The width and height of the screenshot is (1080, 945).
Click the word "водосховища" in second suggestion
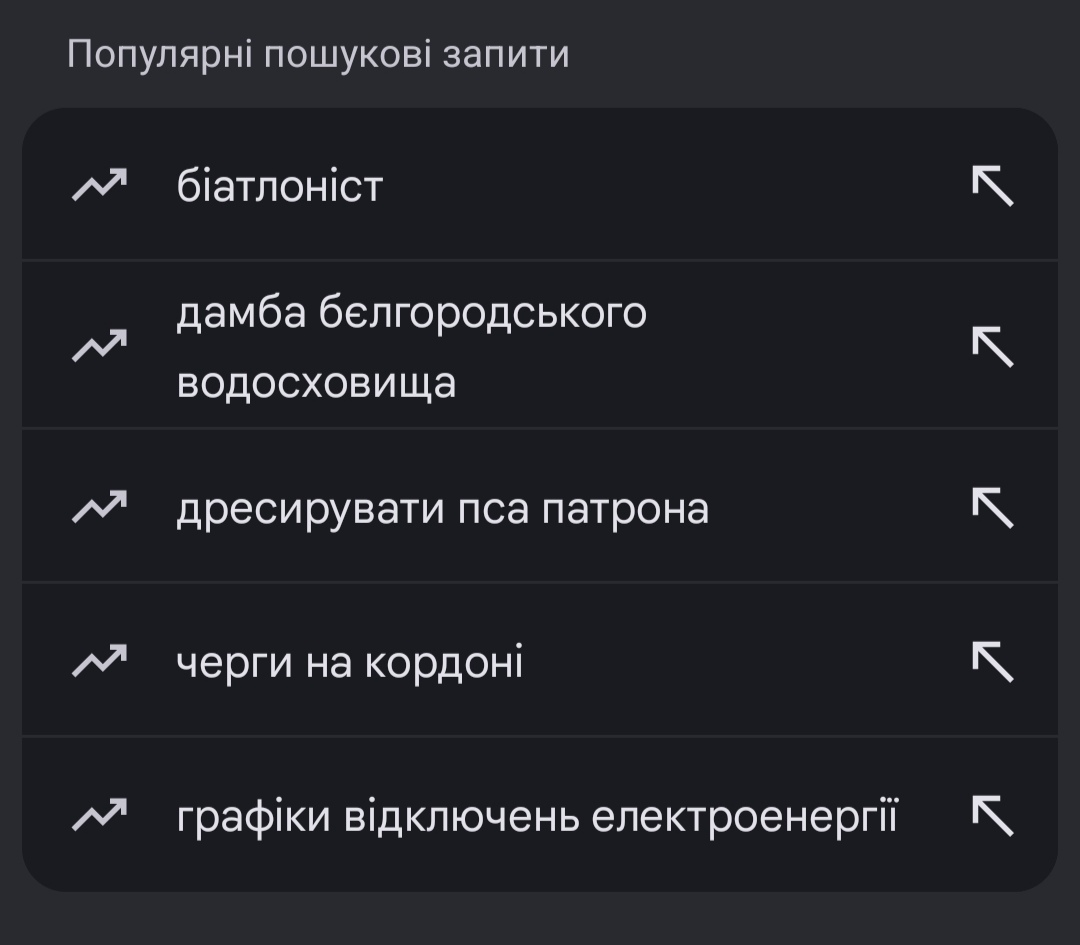316,383
